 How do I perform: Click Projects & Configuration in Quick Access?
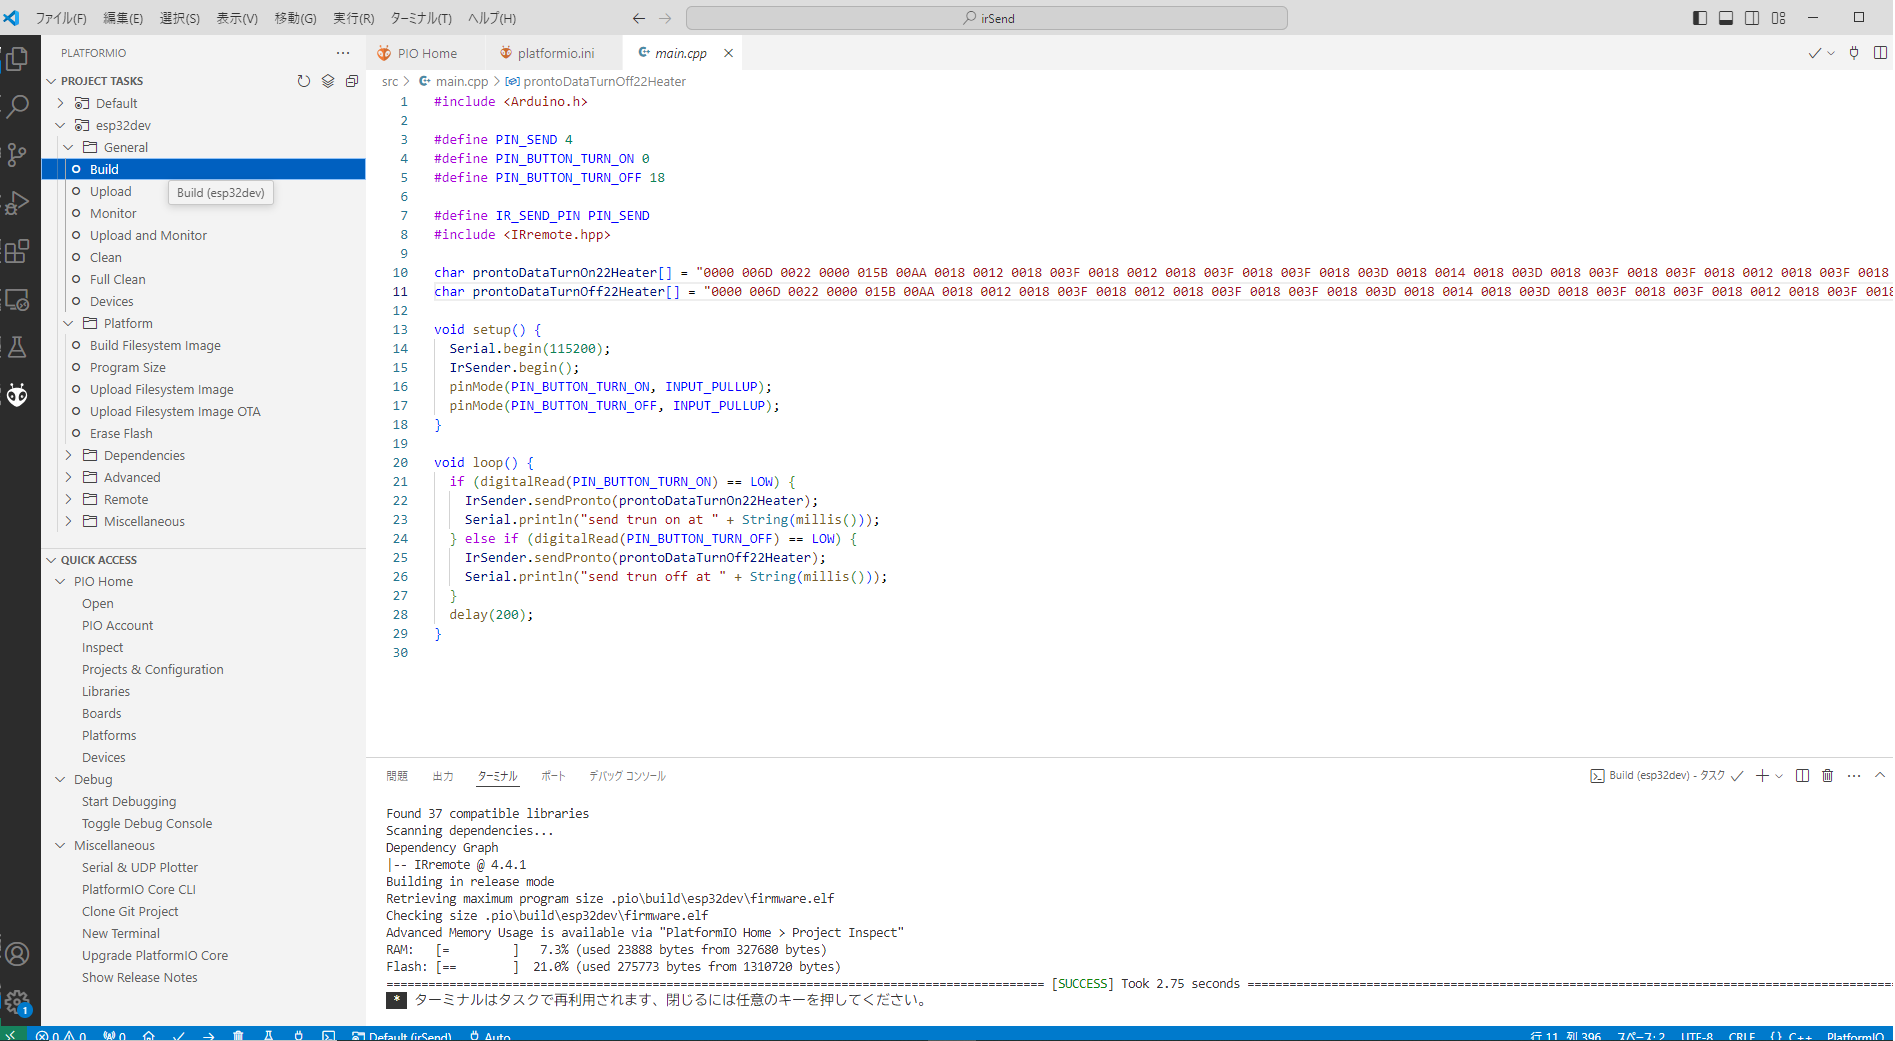coord(152,669)
